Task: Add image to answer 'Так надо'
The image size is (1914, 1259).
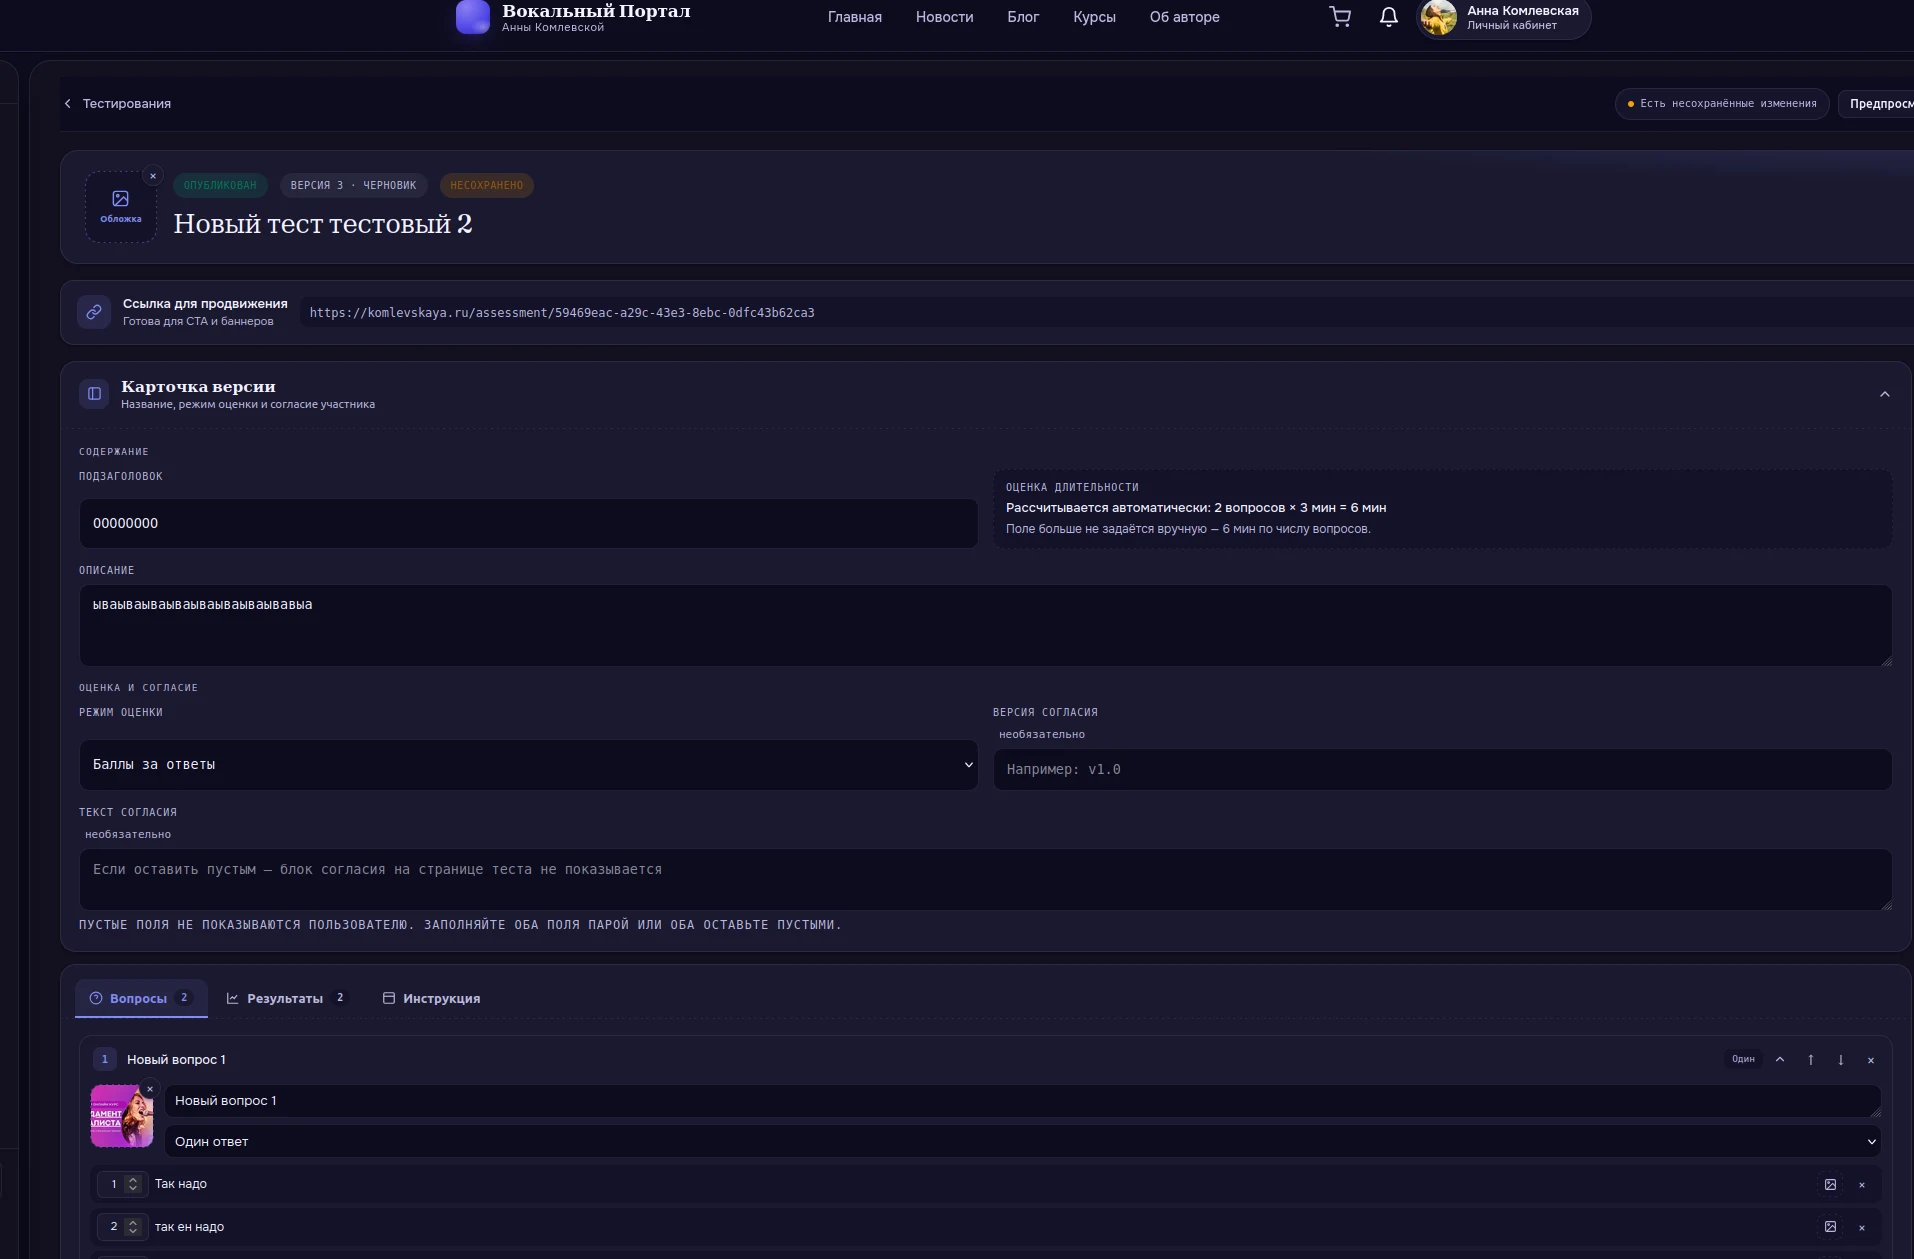Action: point(1830,1184)
